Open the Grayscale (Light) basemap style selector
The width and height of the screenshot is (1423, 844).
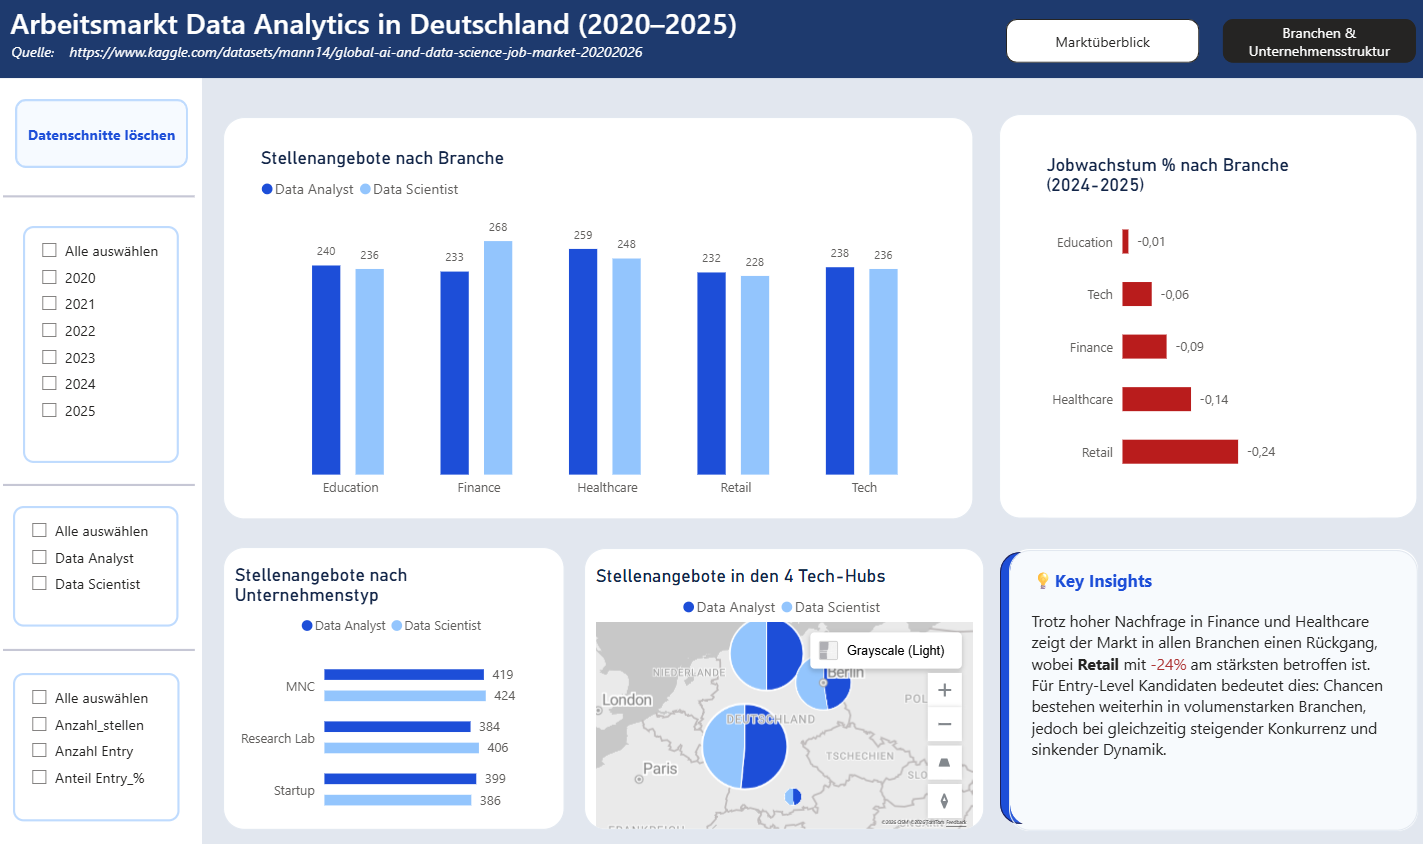pos(886,651)
